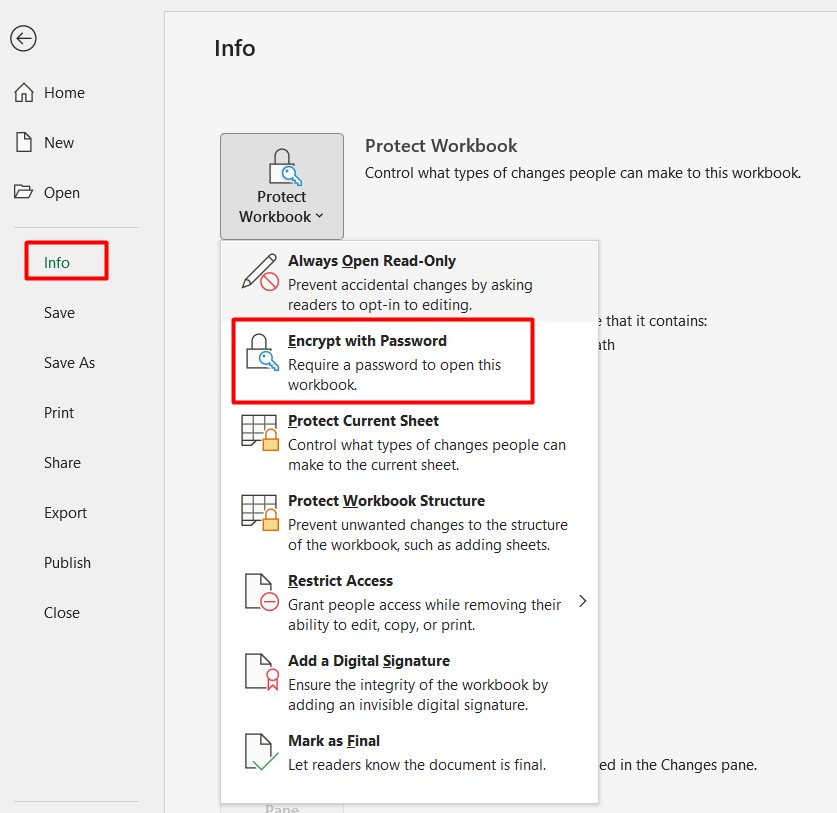Screen dimensions: 837x813
Task: Click the Restrict Access document icon
Action: point(260,592)
